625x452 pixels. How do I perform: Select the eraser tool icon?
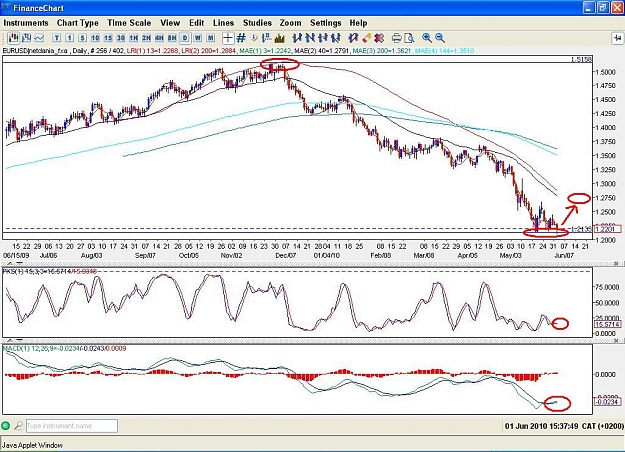(x=366, y=38)
